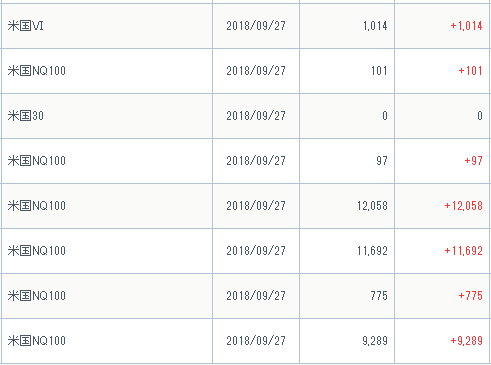Click the +1,014 red profit value
The height and width of the screenshot is (365, 491).
pyautogui.click(x=466, y=26)
